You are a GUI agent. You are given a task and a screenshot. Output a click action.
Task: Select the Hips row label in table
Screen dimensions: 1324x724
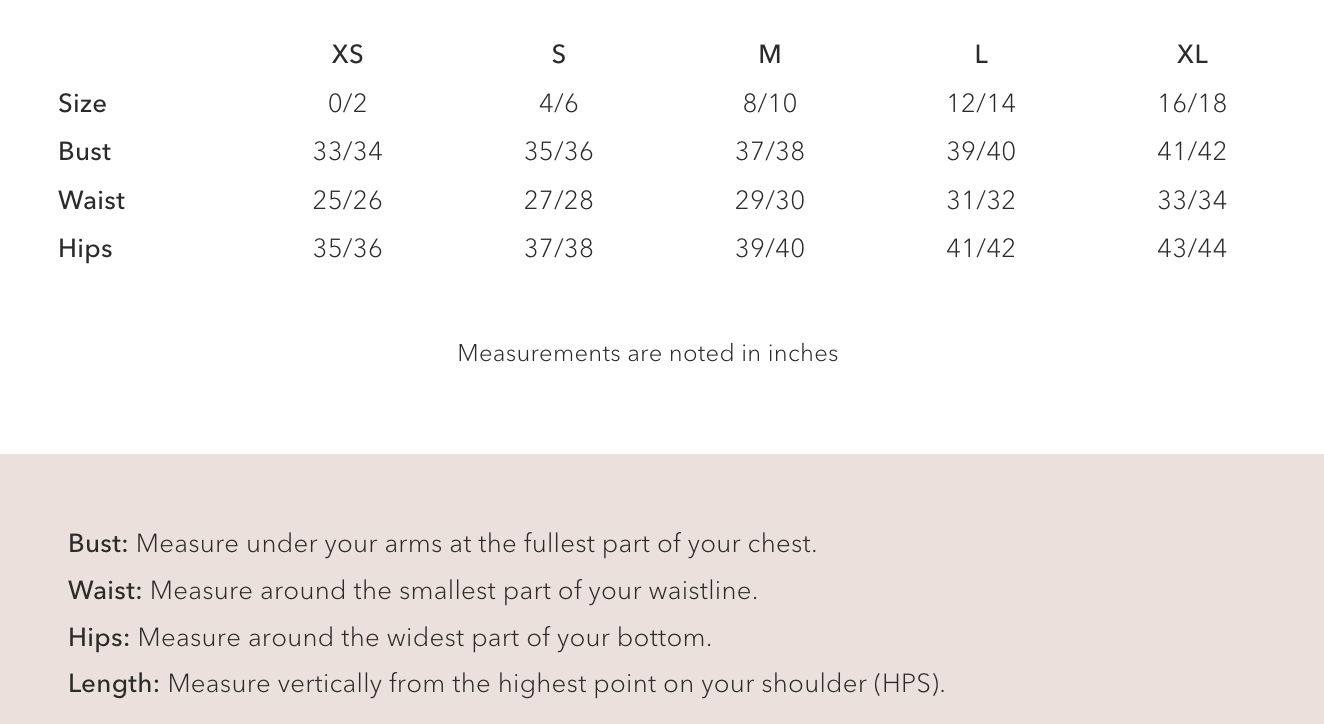click(x=85, y=248)
